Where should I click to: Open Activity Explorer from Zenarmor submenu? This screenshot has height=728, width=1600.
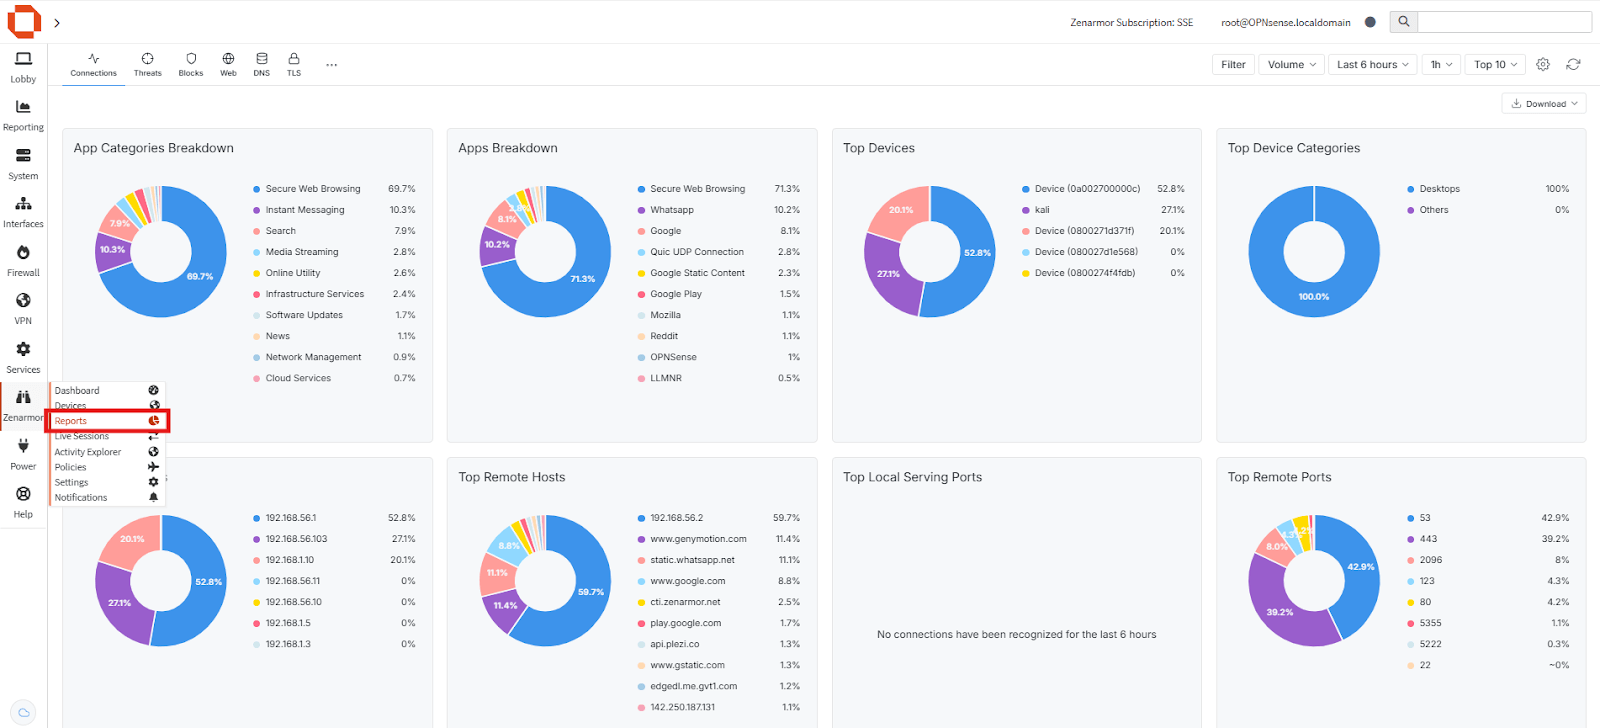point(107,452)
